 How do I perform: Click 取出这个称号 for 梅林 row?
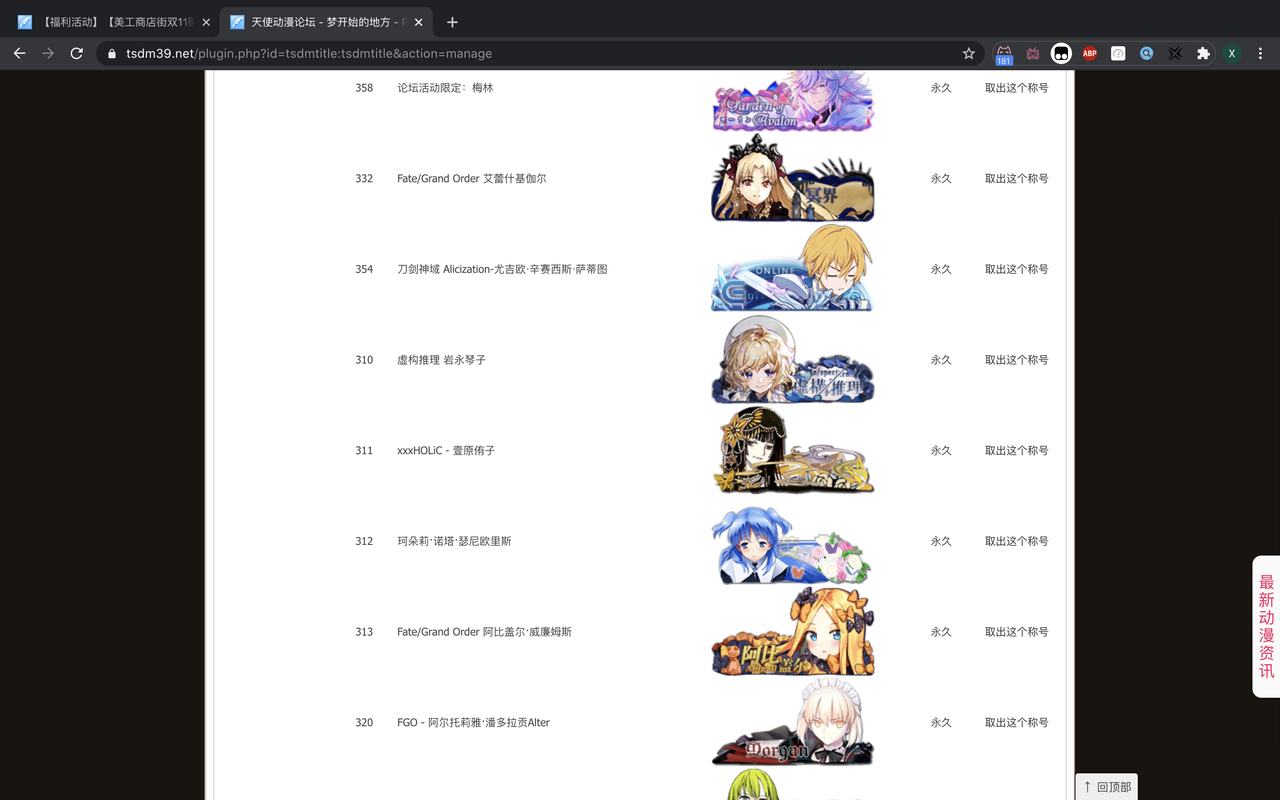(1016, 88)
